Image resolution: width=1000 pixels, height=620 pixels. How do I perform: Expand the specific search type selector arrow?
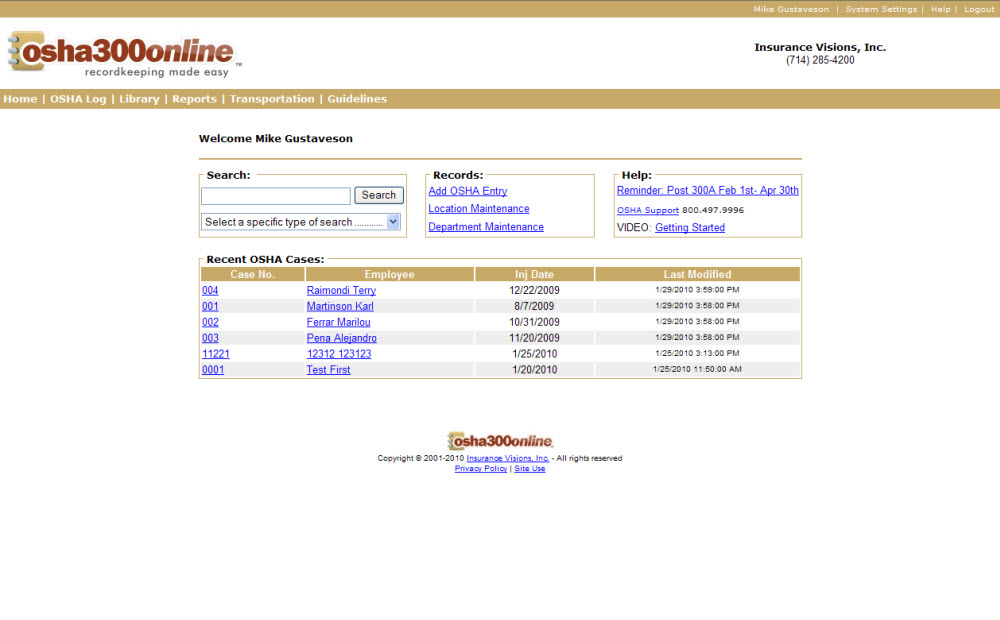pyautogui.click(x=392, y=221)
